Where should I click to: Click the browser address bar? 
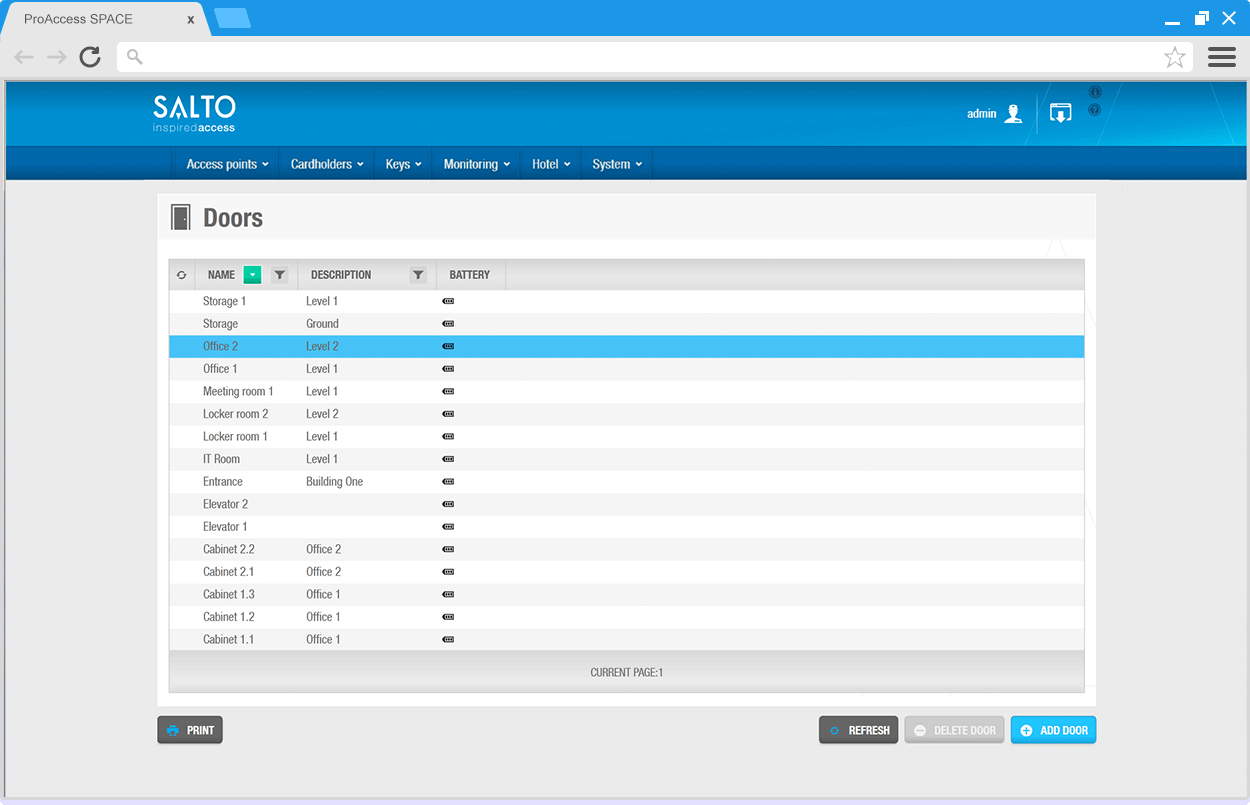tap(640, 57)
